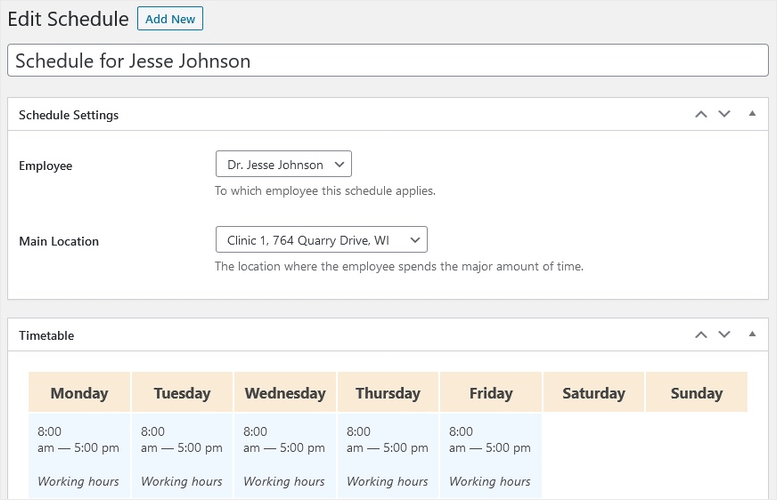Move Schedule Settings panel up arrow
777x500 pixels.
[701, 114]
